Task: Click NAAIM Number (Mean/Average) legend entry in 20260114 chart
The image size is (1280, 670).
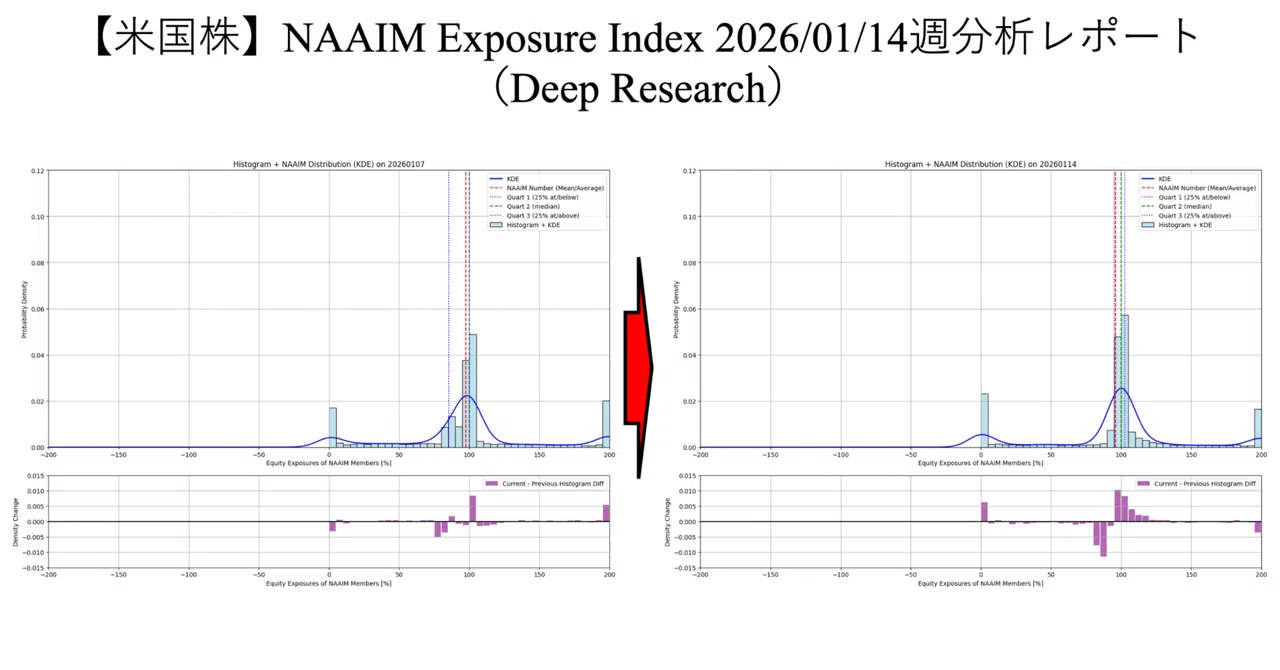Action: [1198, 188]
